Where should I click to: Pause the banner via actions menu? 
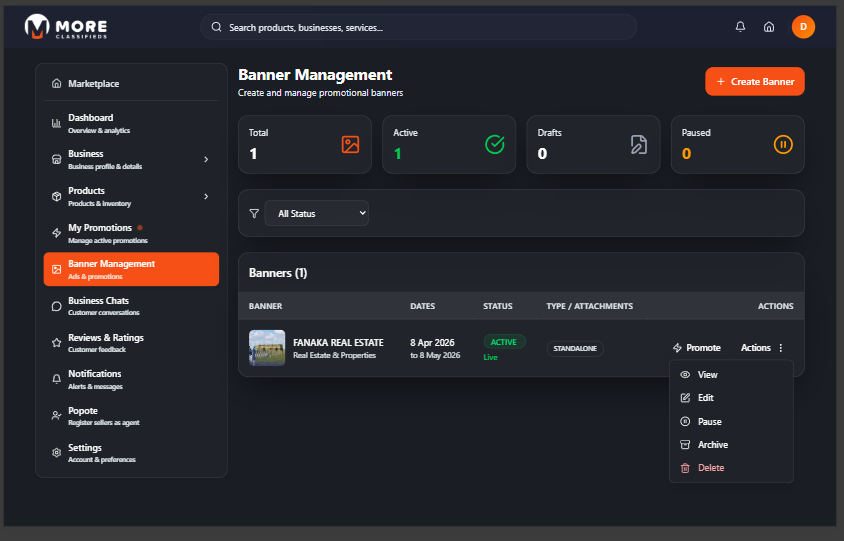point(709,422)
